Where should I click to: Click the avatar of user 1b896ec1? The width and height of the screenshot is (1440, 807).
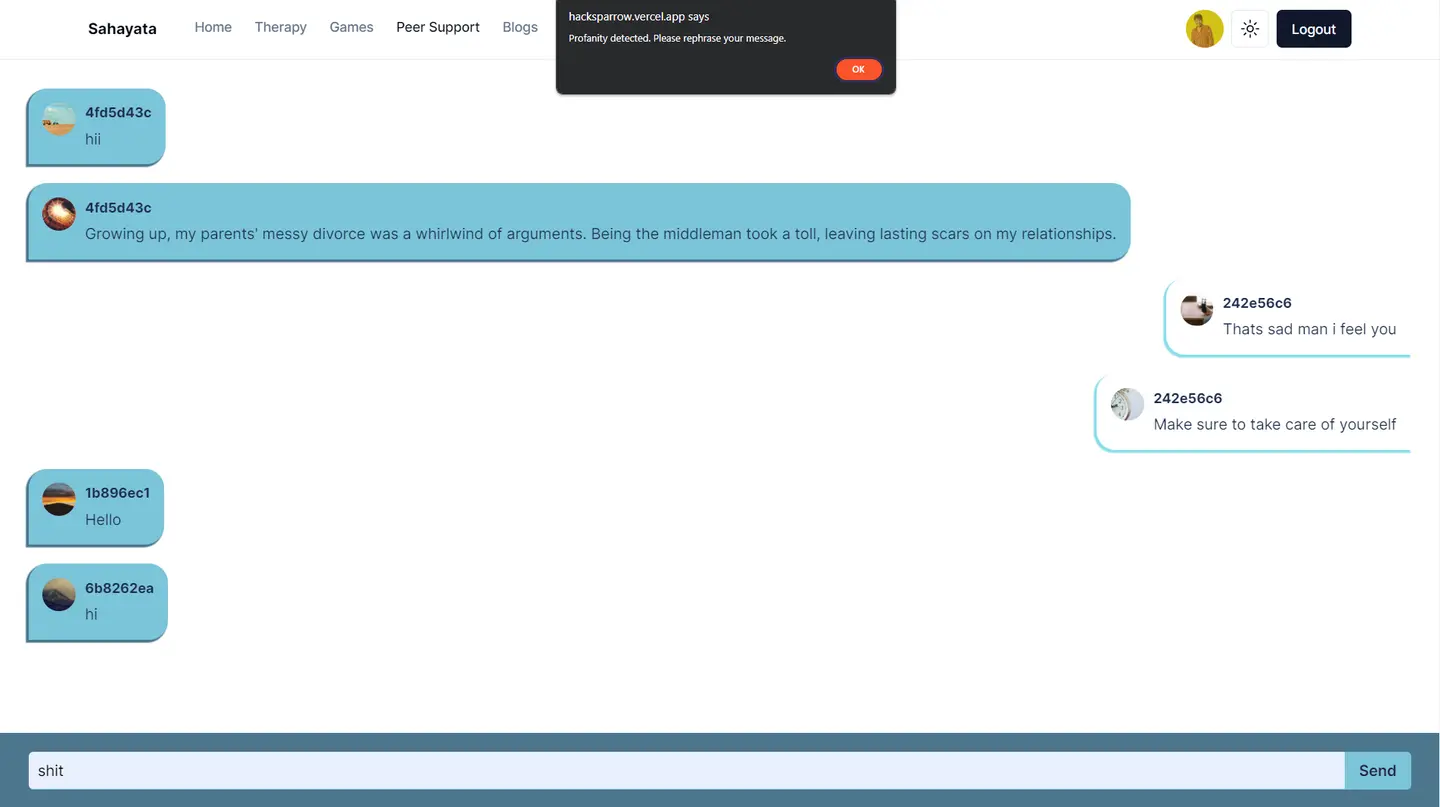[x=59, y=499]
